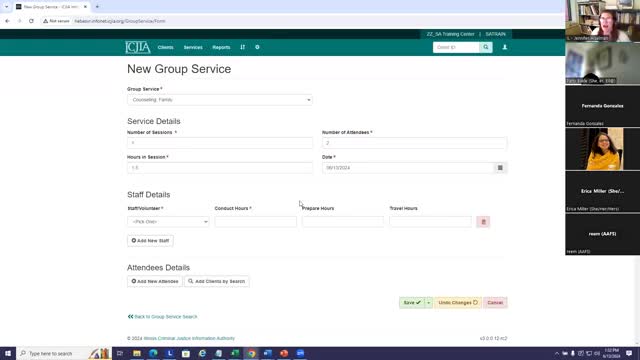
Task: Follow Back to Group Service Search link
Action: [162, 317]
